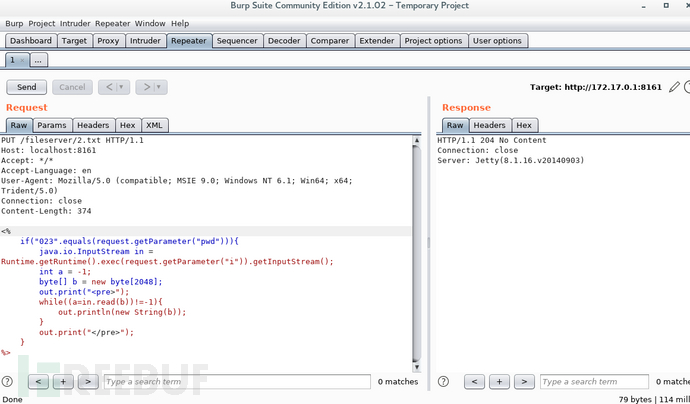
Task: Go to next response search match
Action: point(524,382)
